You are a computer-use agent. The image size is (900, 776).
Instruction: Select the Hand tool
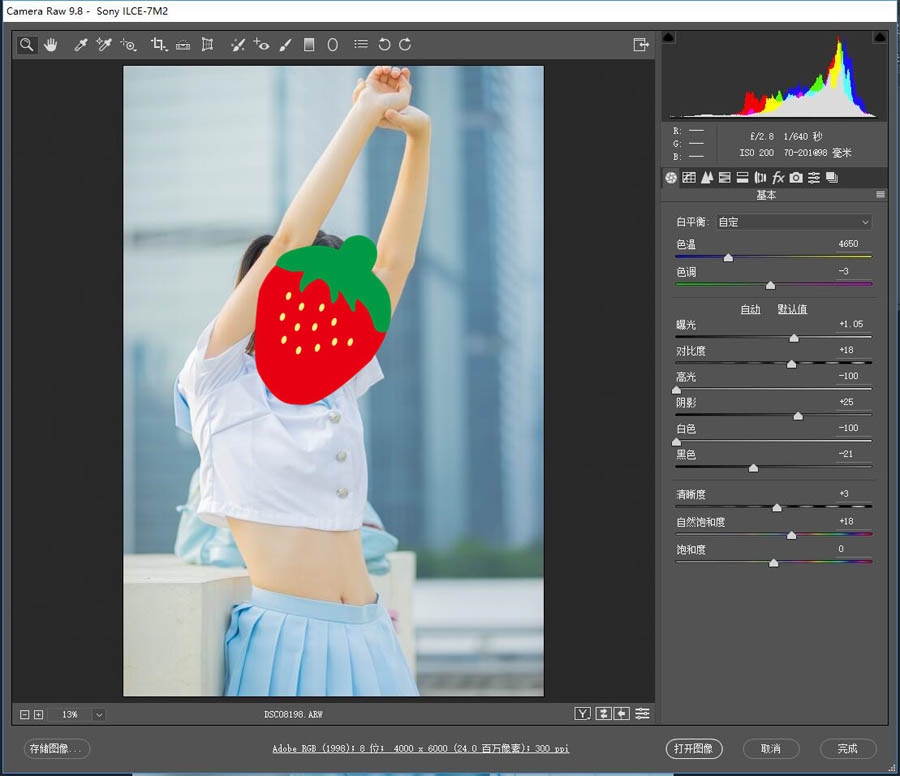(50, 45)
